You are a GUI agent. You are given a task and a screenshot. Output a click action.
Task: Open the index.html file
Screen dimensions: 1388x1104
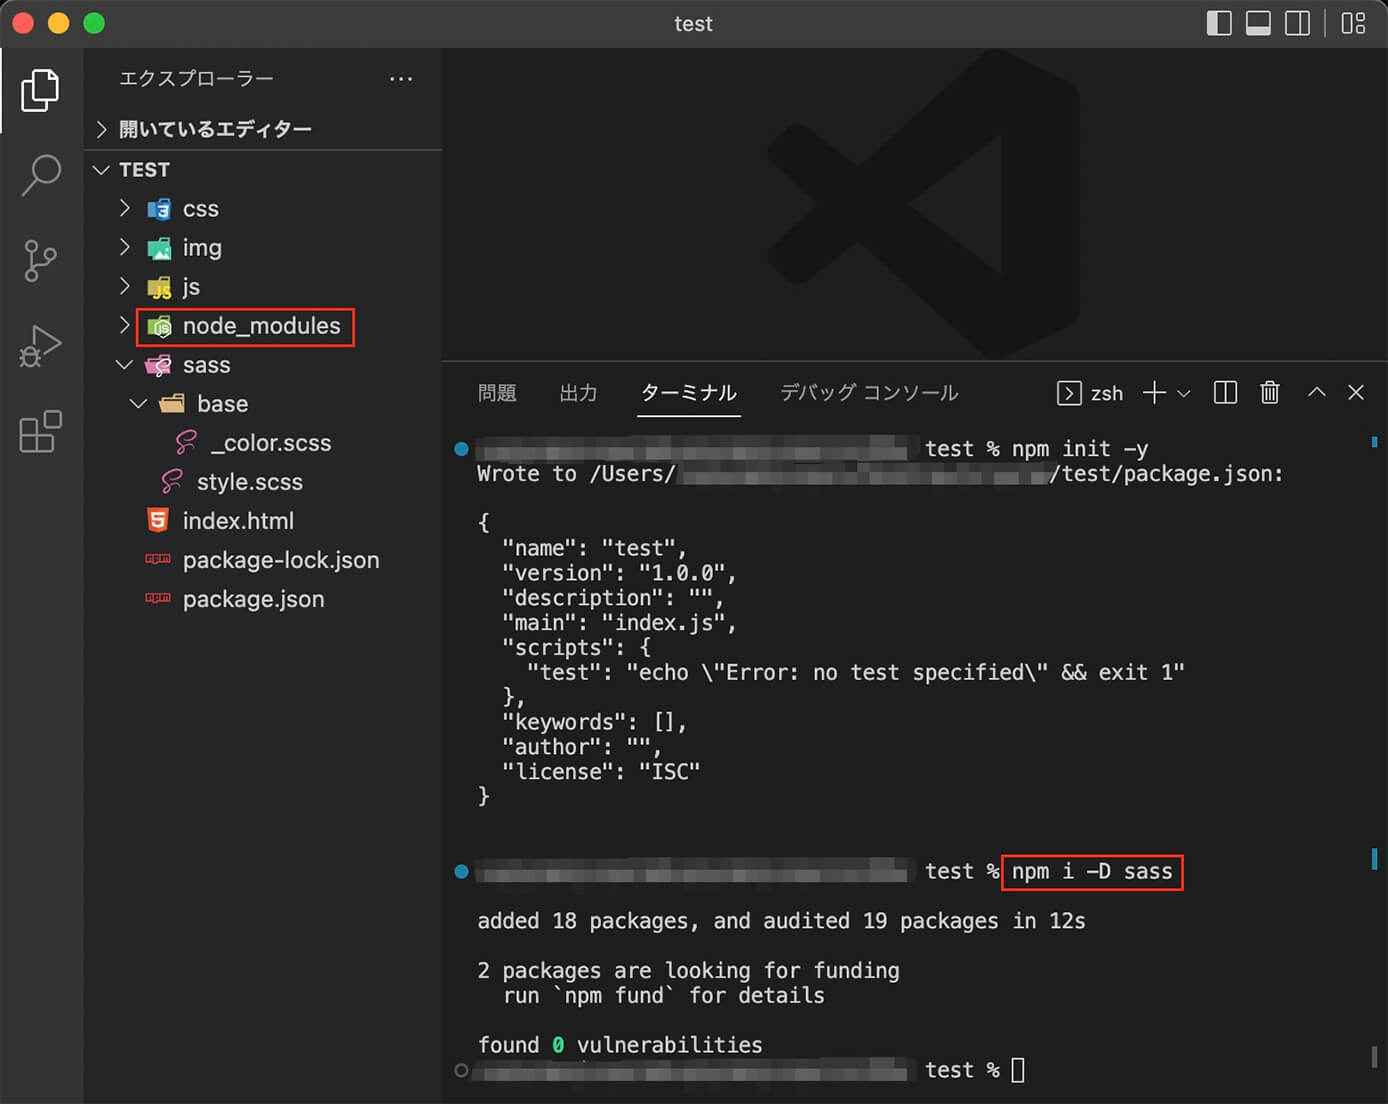[238, 521]
